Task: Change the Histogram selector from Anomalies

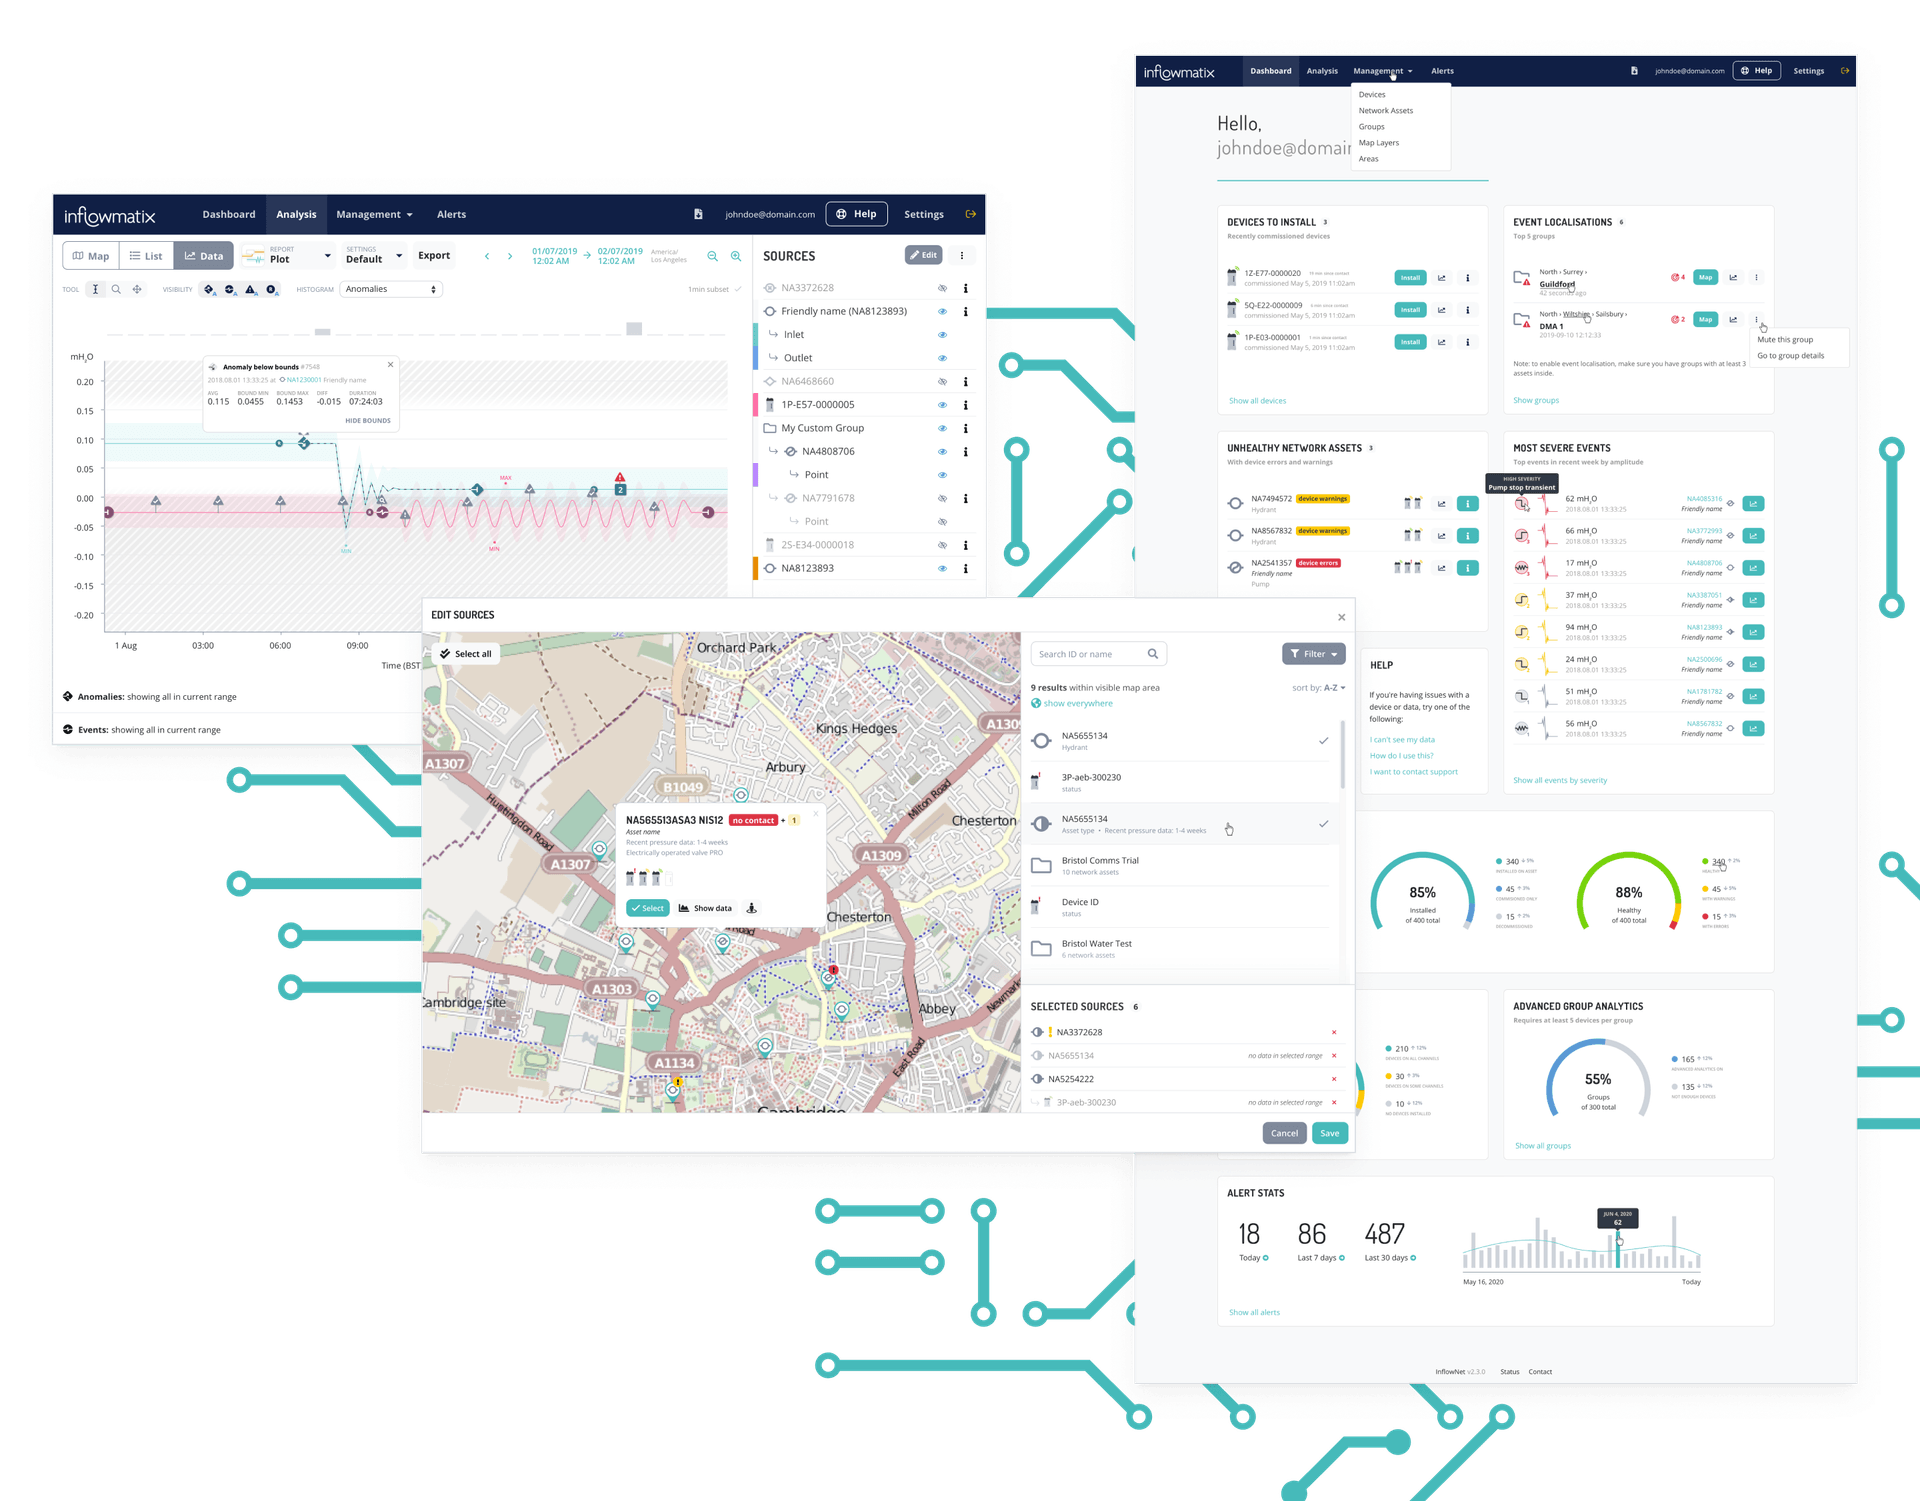Action: click(390, 289)
